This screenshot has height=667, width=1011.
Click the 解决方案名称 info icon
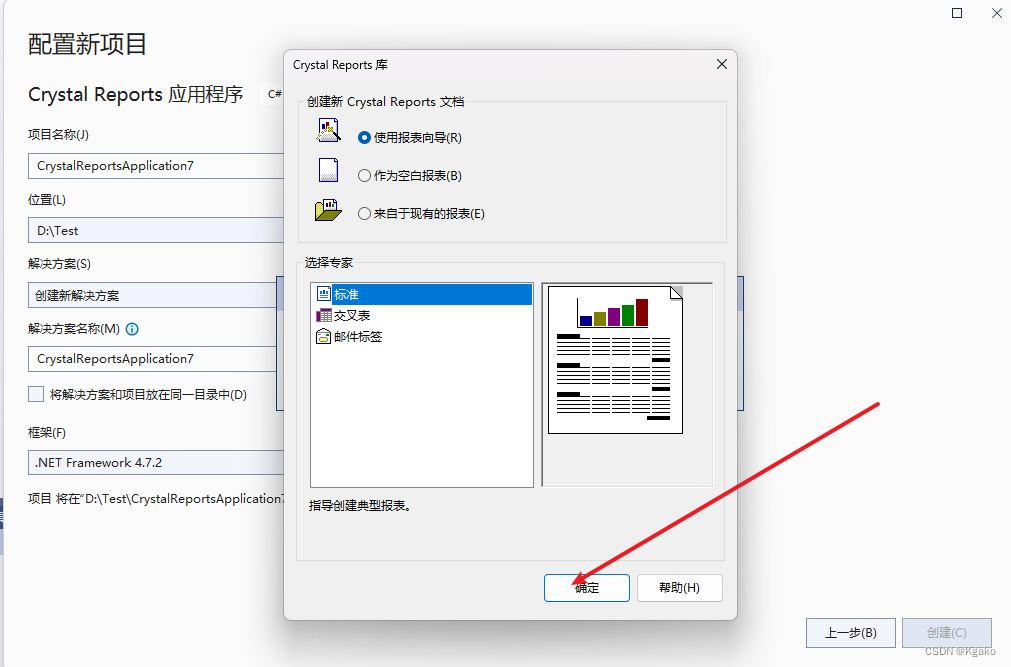point(132,329)
